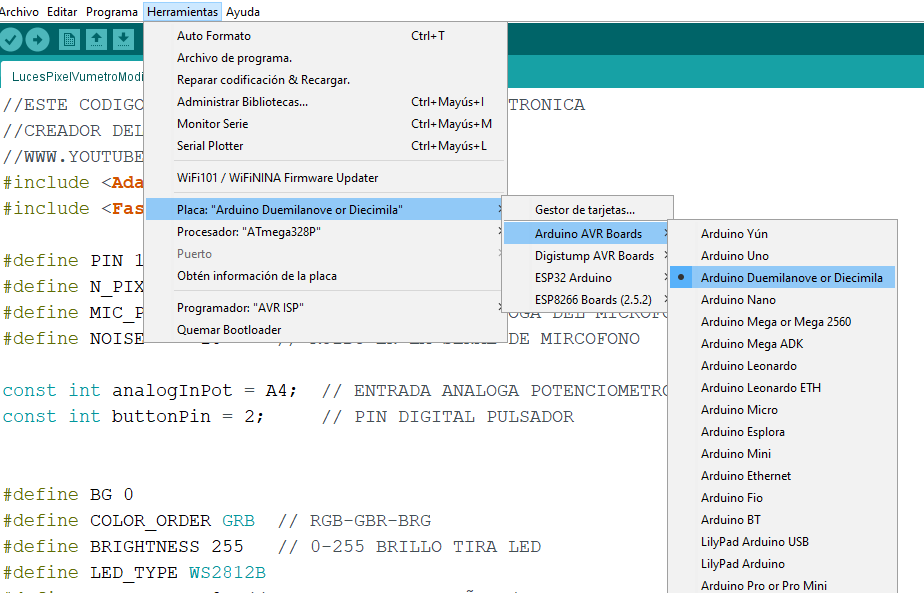Click the Upload sketch arrow icon
Image resolution: width=924 pixels, height=593 pixels.
point(37,39)
